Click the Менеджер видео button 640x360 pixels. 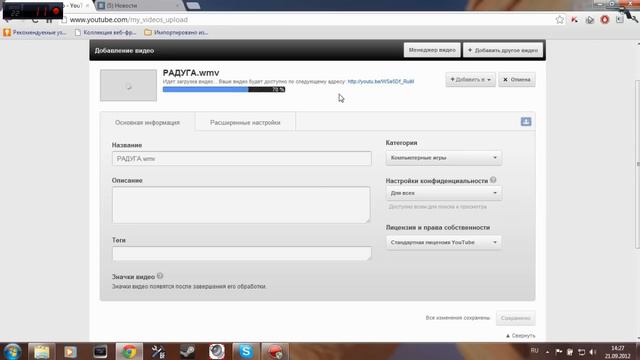[x=432, y=50]
